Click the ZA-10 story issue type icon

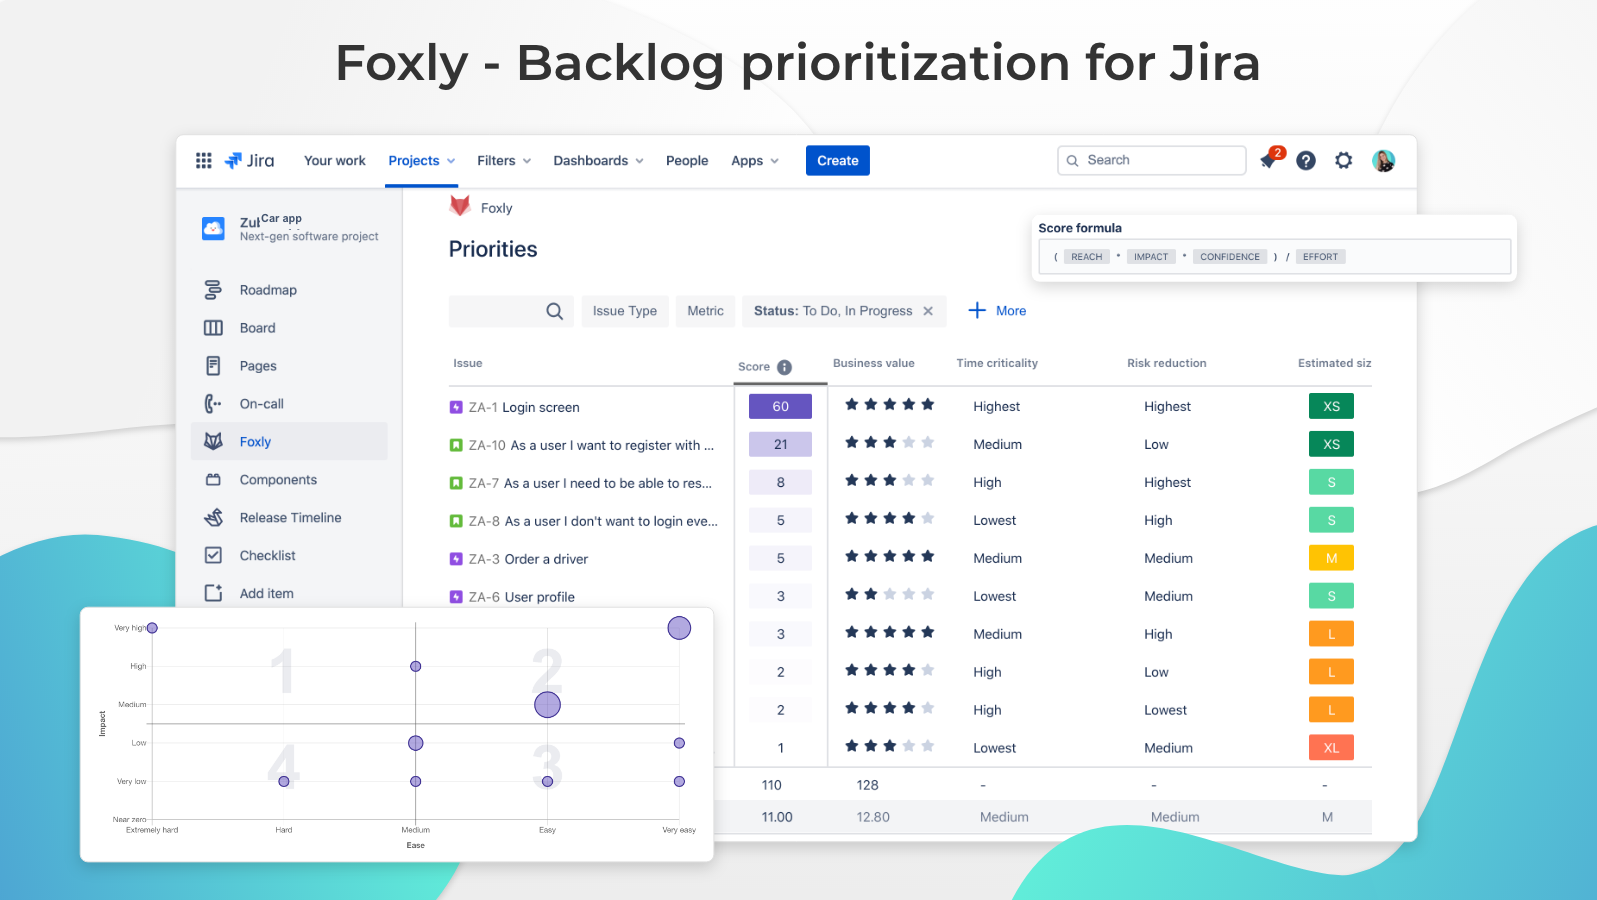pyautogui.click(x=456, y=445)
